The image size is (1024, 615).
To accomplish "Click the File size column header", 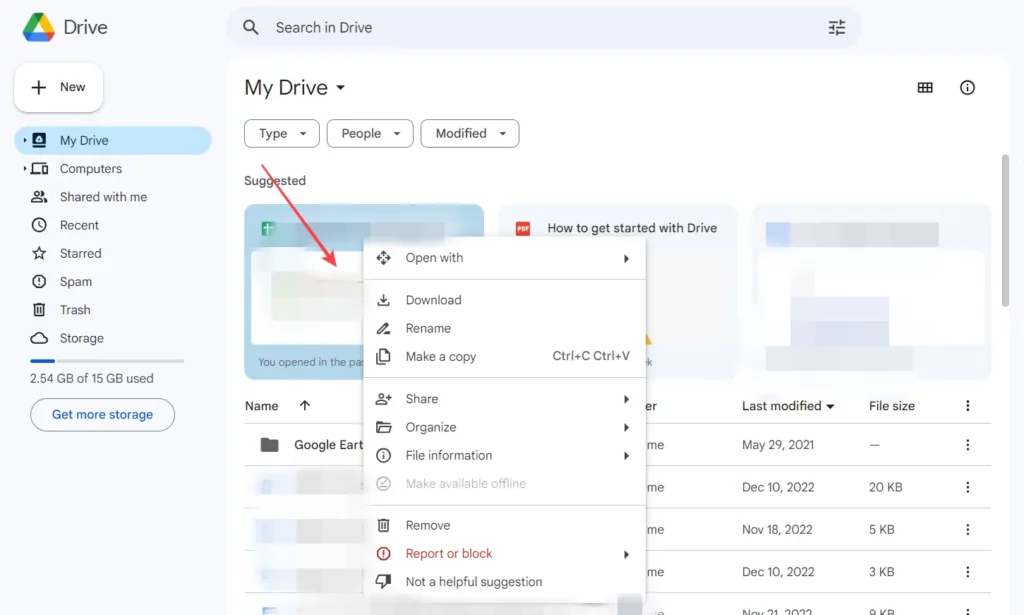I will pos(891,406).
